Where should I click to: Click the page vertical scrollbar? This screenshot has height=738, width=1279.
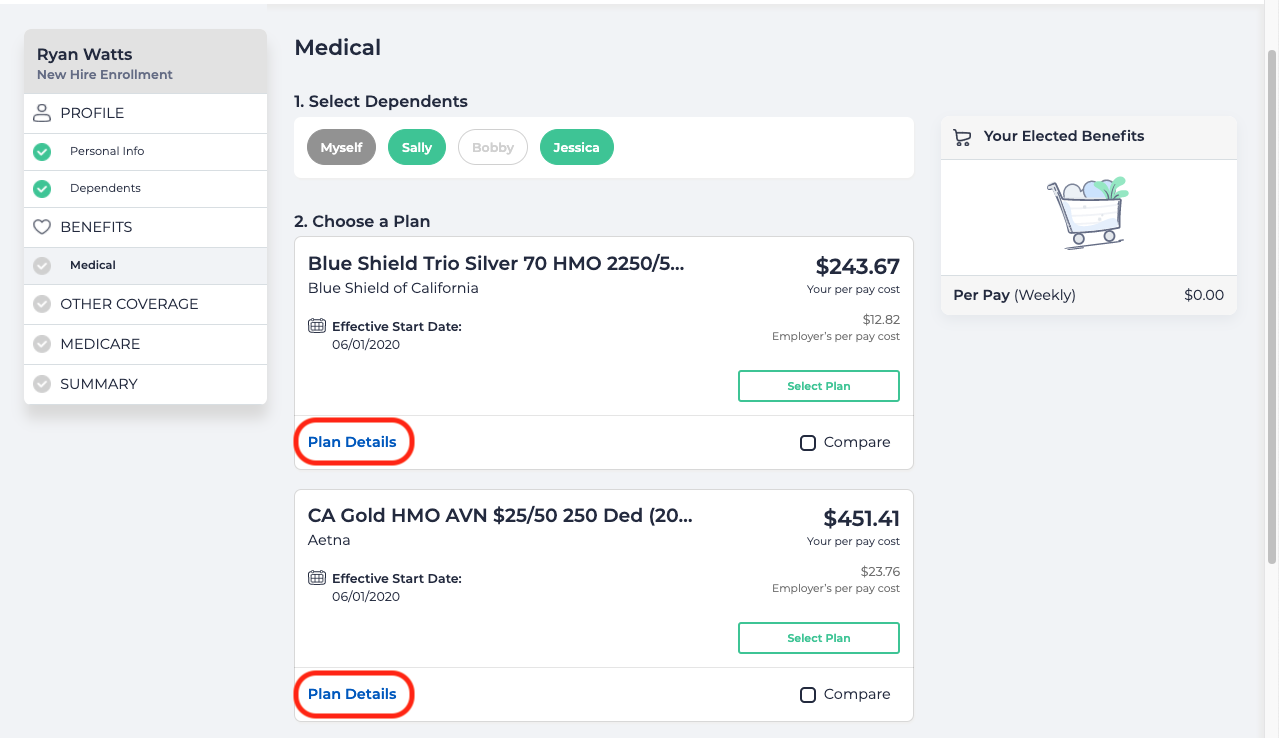(x=1271, y=300)
